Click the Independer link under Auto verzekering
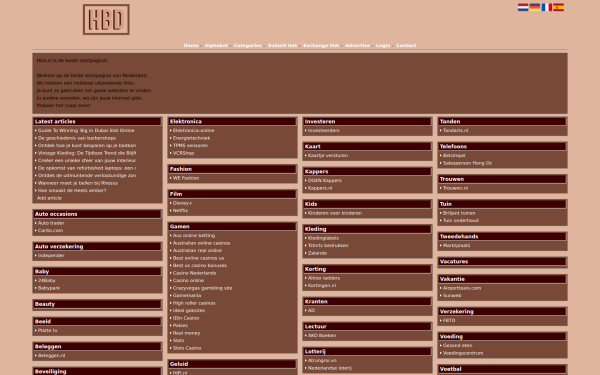The width and height of the screenshot is (600, 375). tap(51, 256)
